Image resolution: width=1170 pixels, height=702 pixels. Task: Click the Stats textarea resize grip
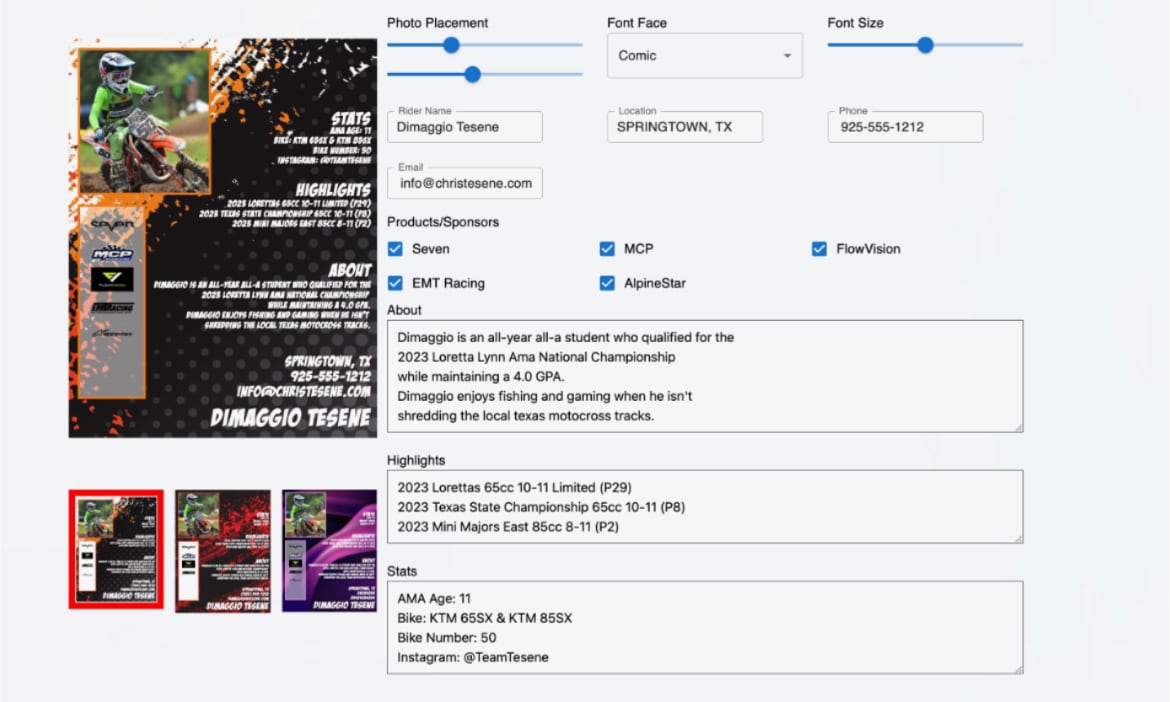[1018, 669]
